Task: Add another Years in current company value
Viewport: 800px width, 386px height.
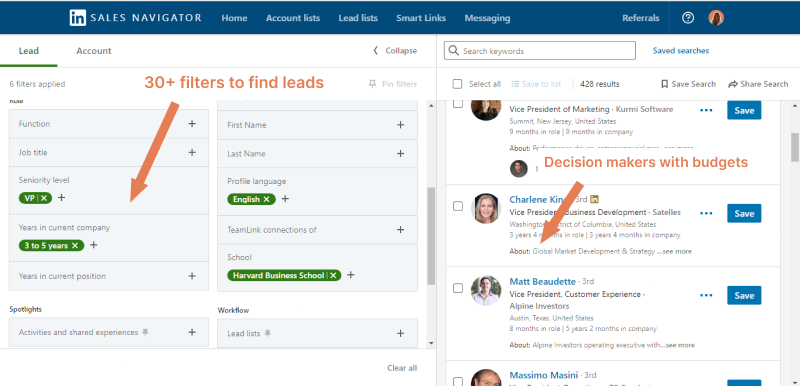Action: 93,245
